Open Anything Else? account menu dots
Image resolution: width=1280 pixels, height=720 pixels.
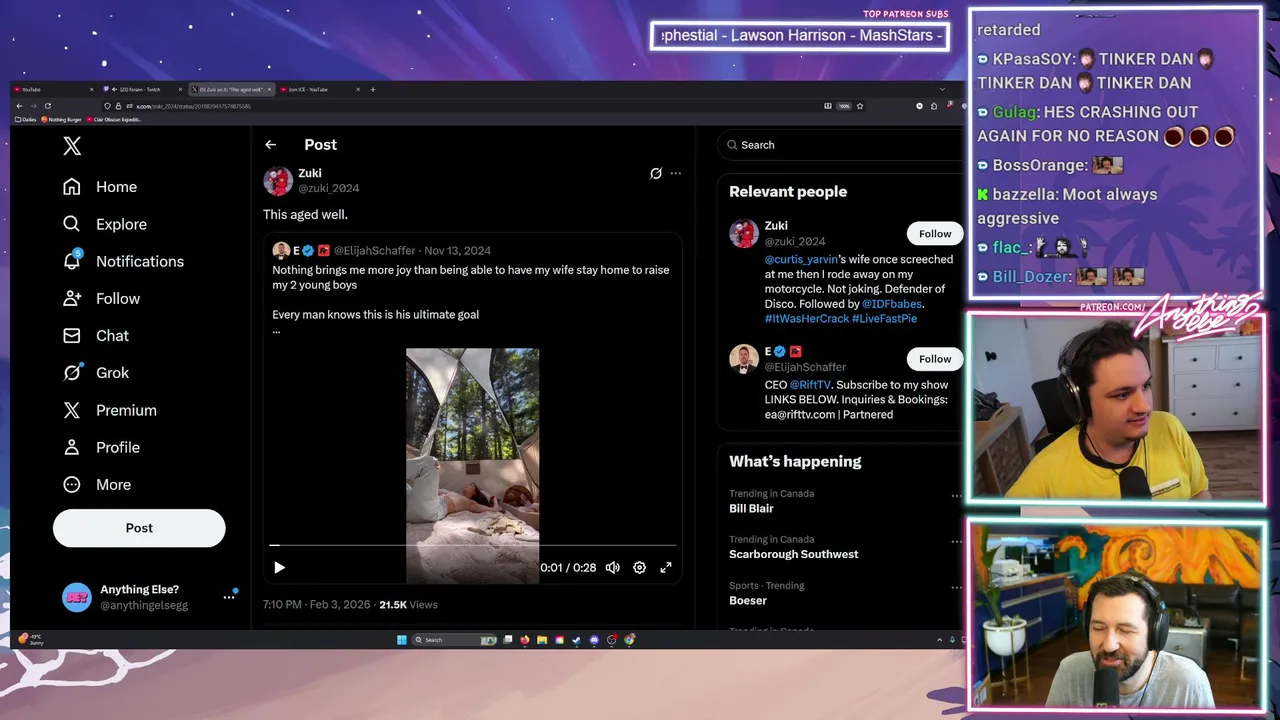tap(229, 597)
